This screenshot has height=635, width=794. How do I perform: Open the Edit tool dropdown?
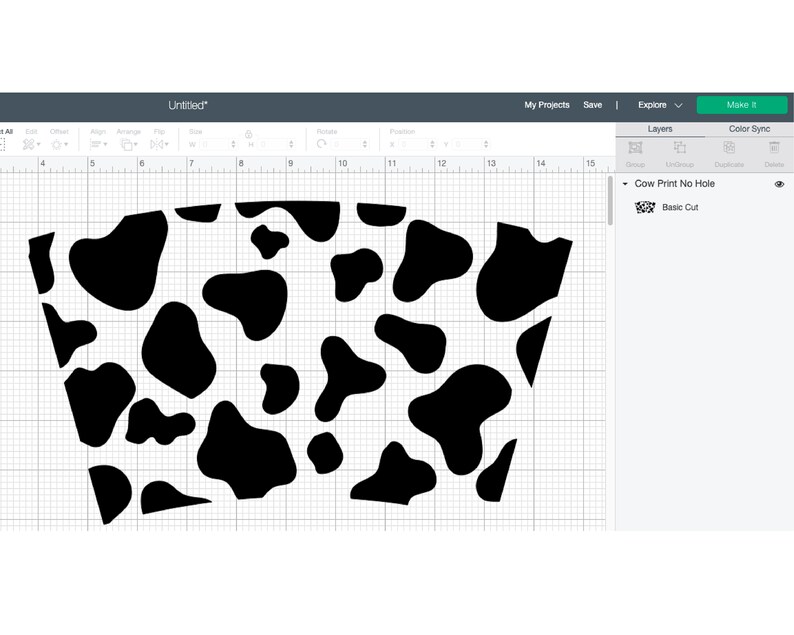(x=31, y=144)
